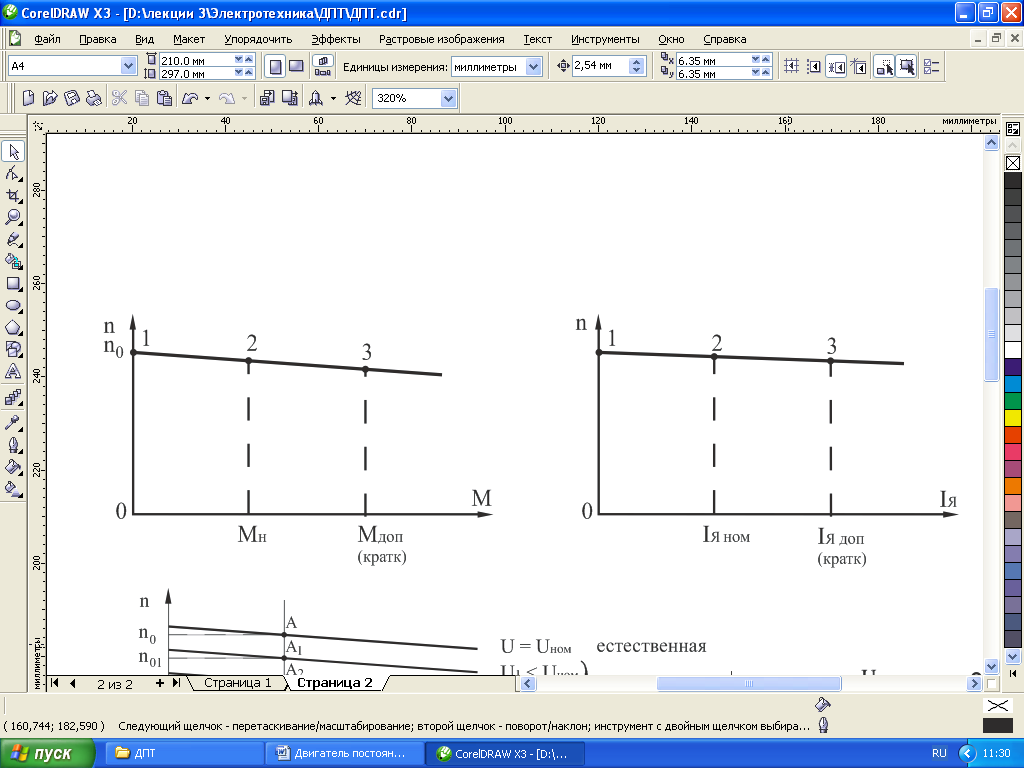Toggle Snap to Objects

pyautogui.click(x=836, y=67)
